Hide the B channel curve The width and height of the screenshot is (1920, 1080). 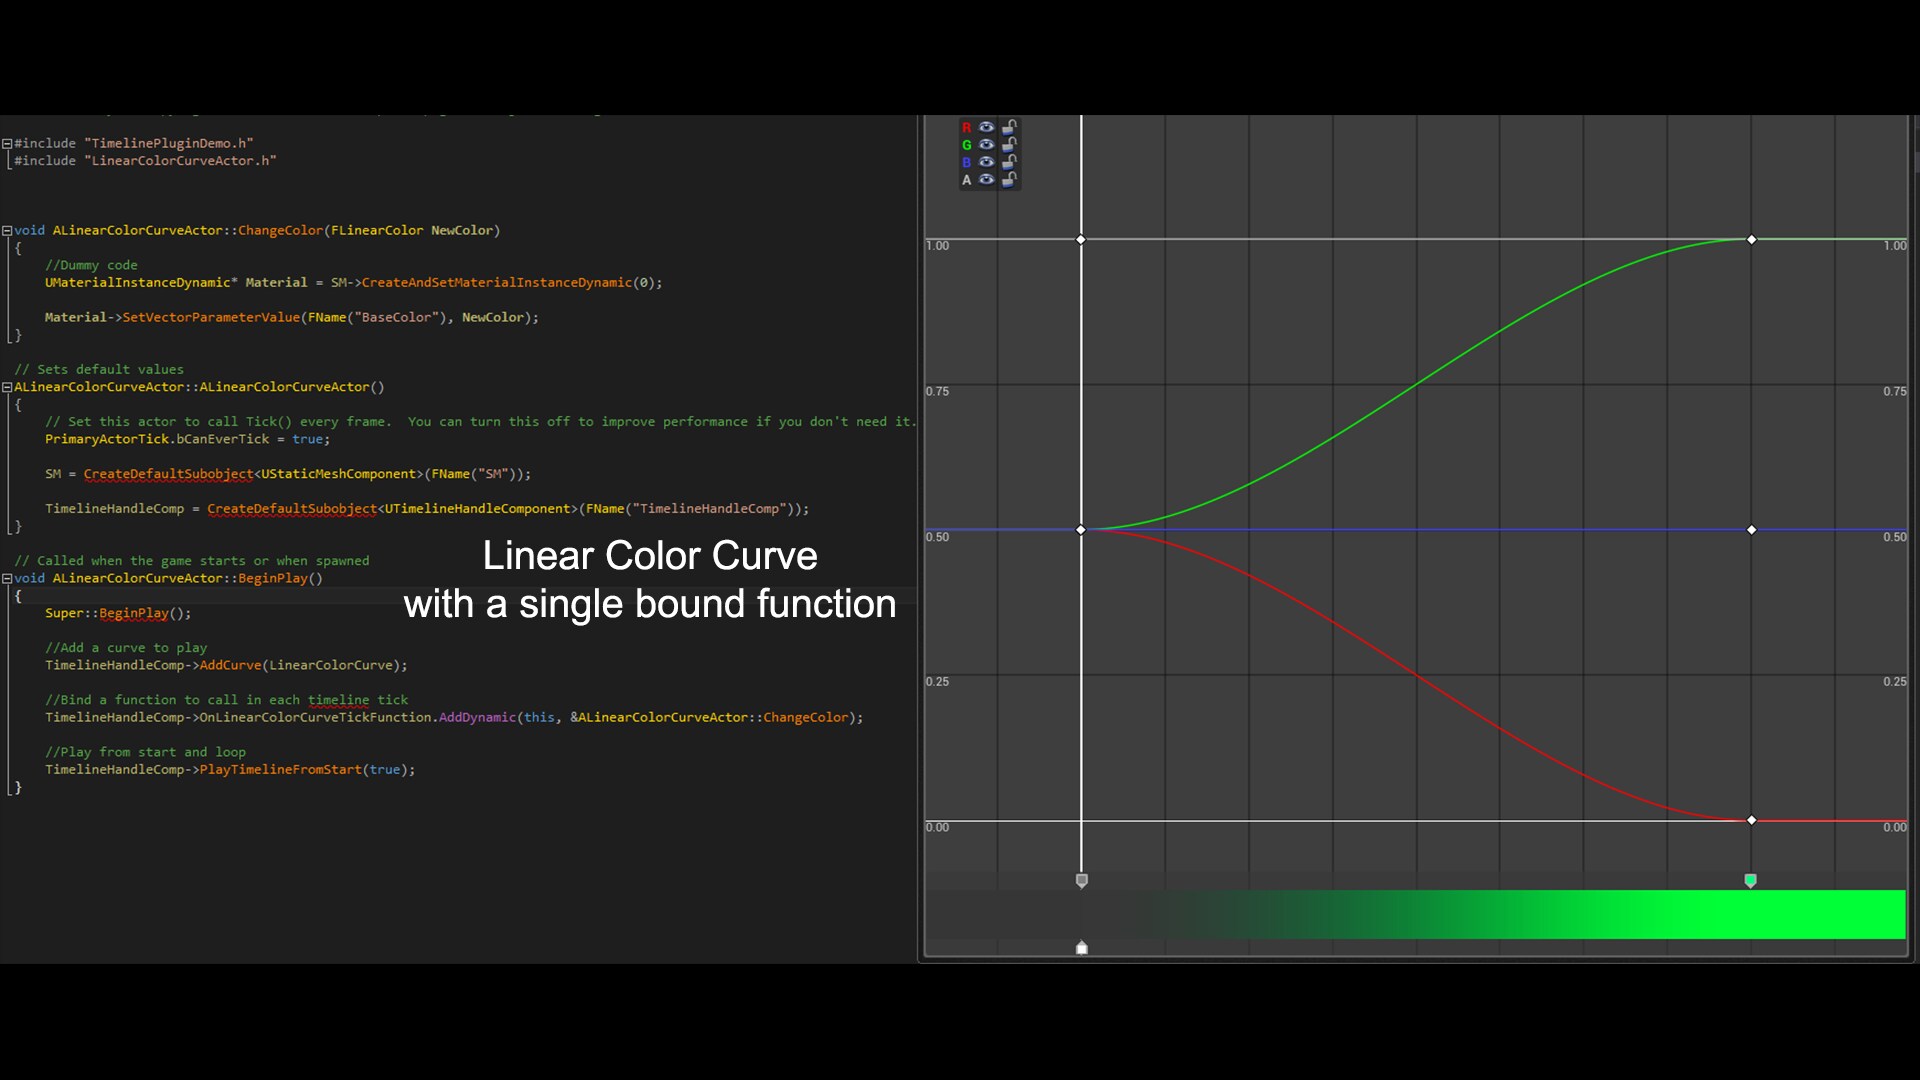987,162
